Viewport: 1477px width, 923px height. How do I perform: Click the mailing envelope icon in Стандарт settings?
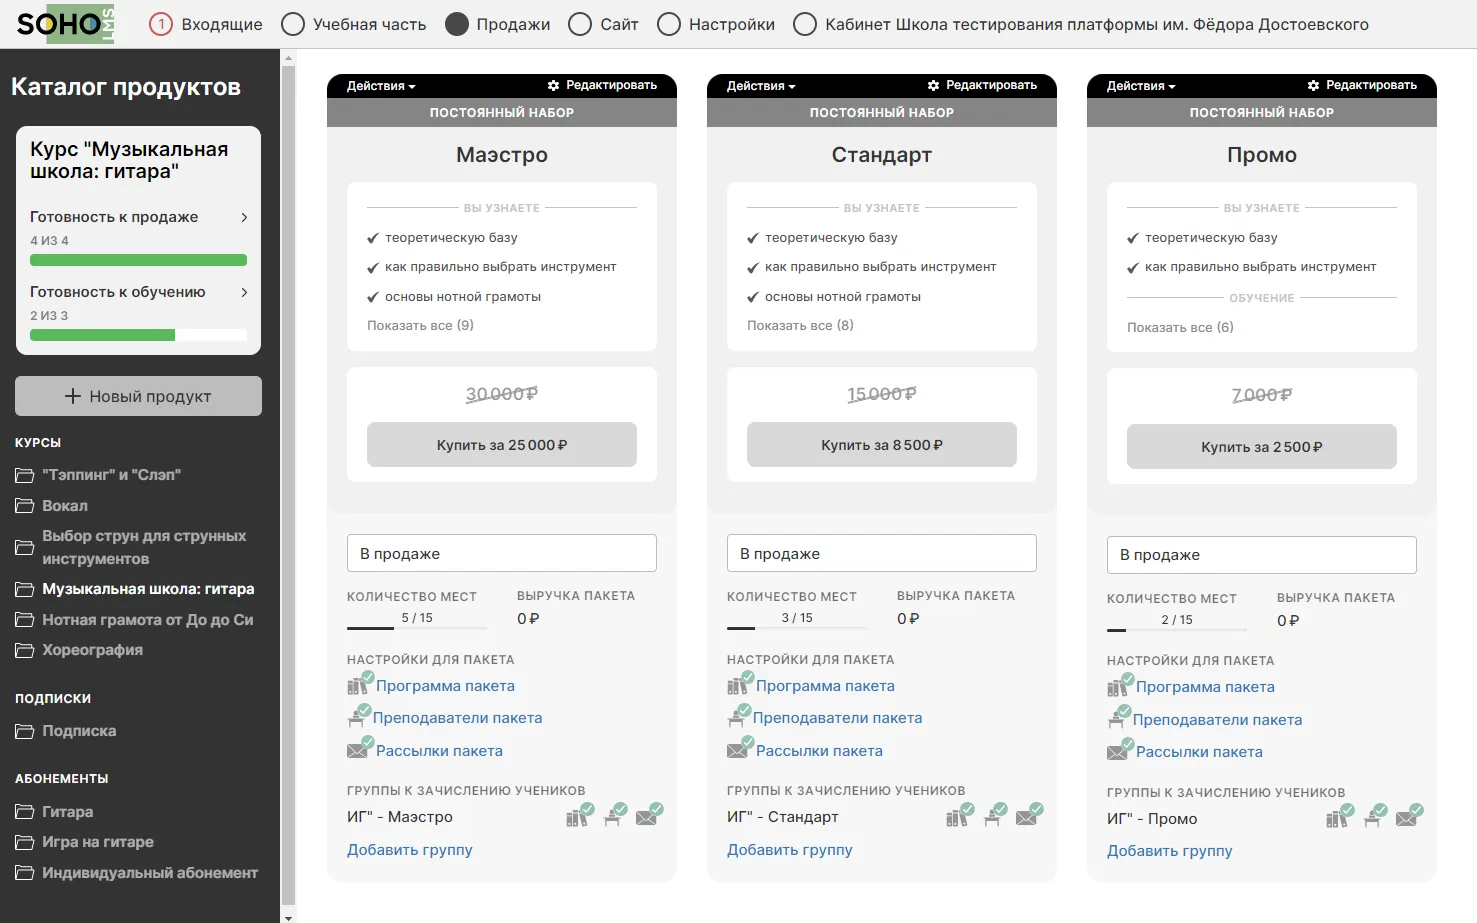(x=738, y=749)
